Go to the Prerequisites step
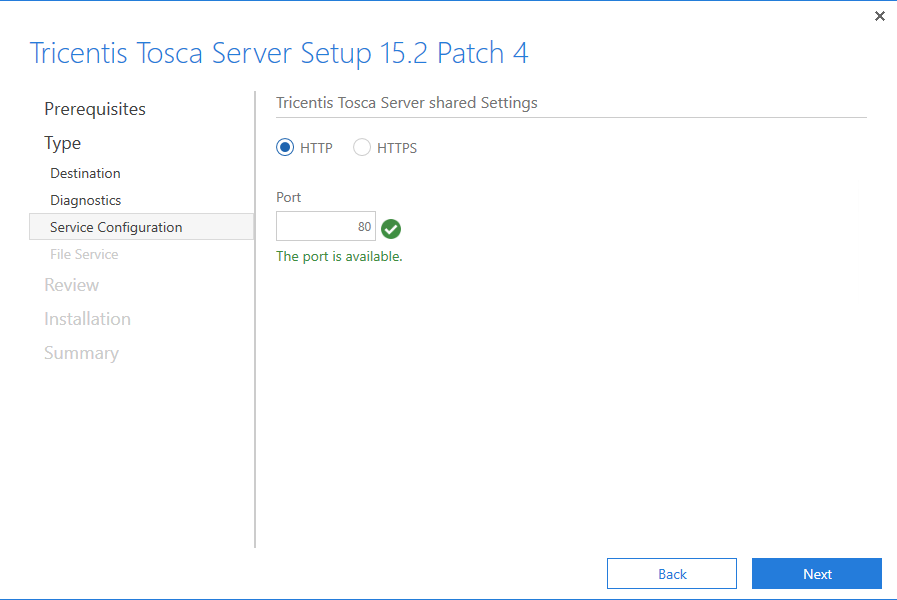The image size is (897, 600). point(95,109)
